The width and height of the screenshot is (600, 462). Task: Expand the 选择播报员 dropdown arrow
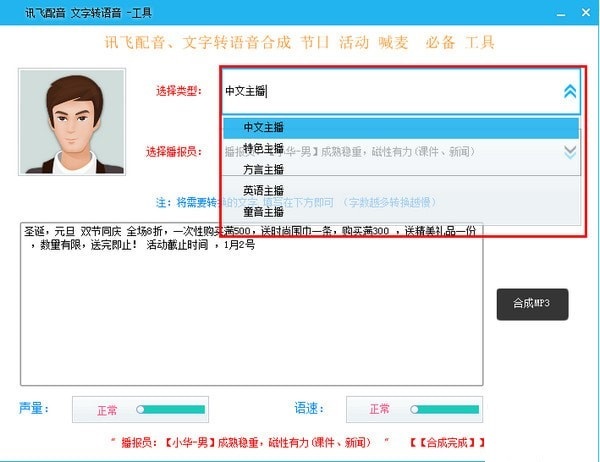[x=570, y=152]
